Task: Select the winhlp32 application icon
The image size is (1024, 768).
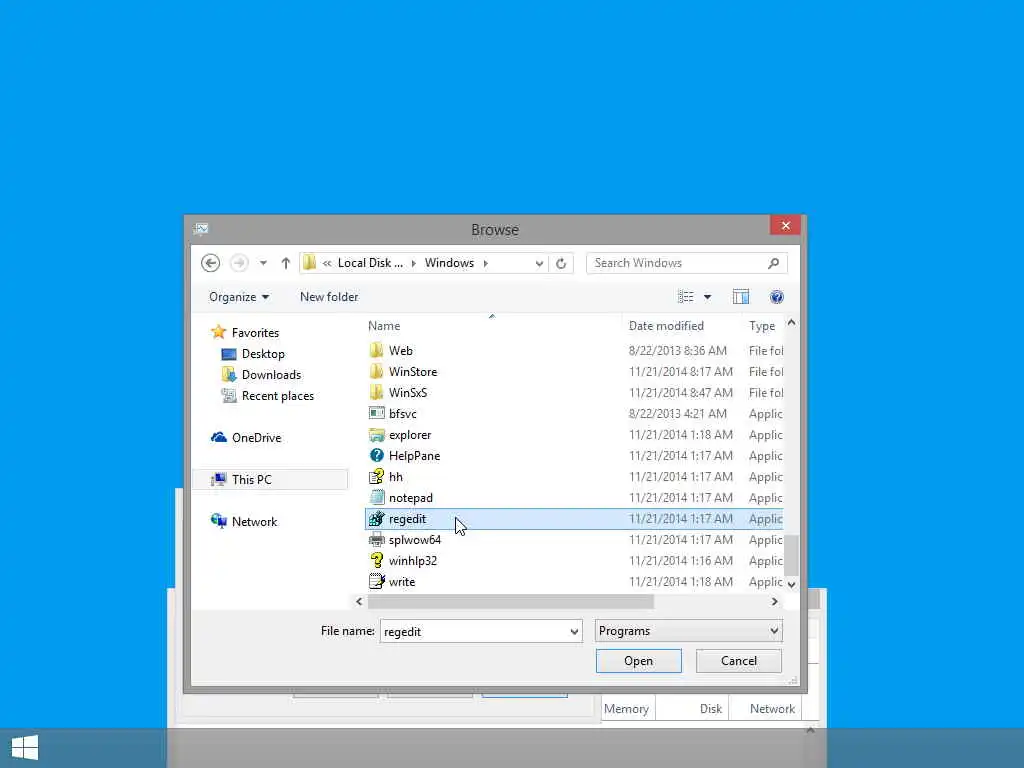Action: [376, 561]
